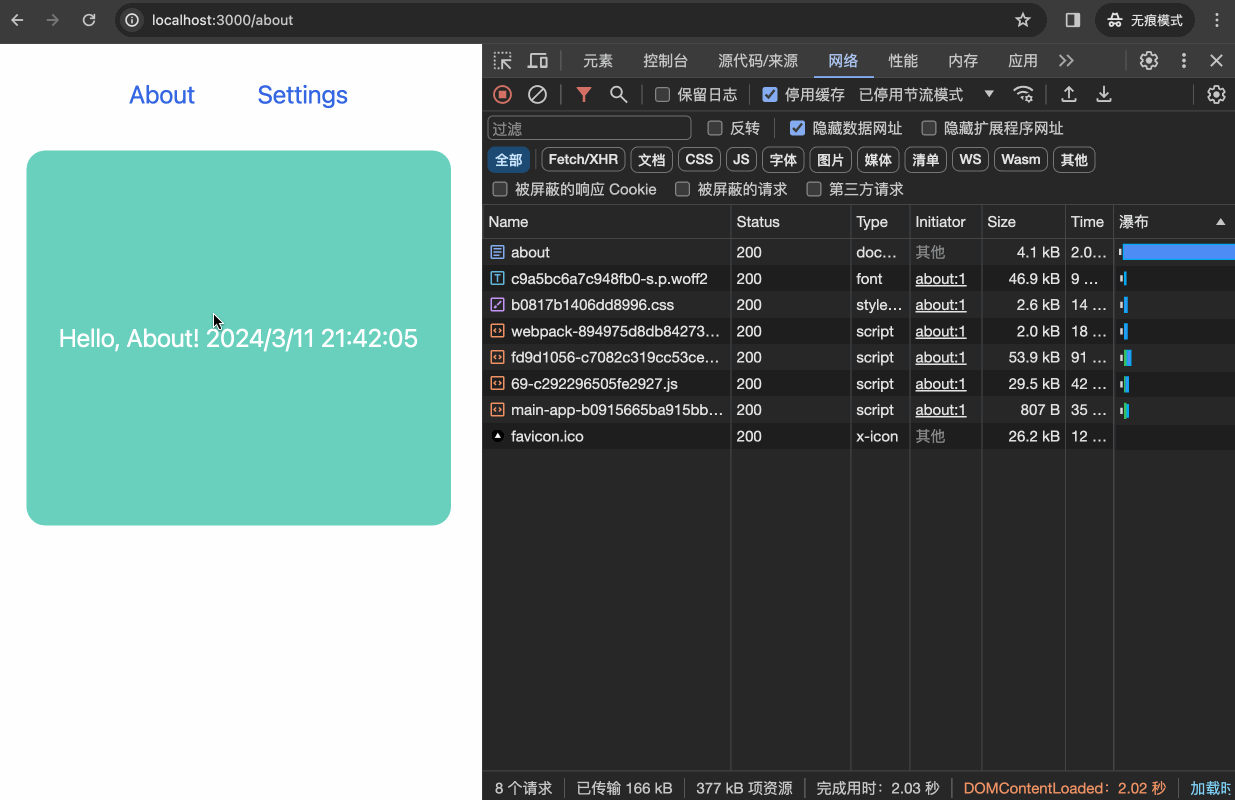The height and width of the screenshot is (800, 1235).
Task: Enable the 保留日志 checkbox
Action: tap(662, 94)
